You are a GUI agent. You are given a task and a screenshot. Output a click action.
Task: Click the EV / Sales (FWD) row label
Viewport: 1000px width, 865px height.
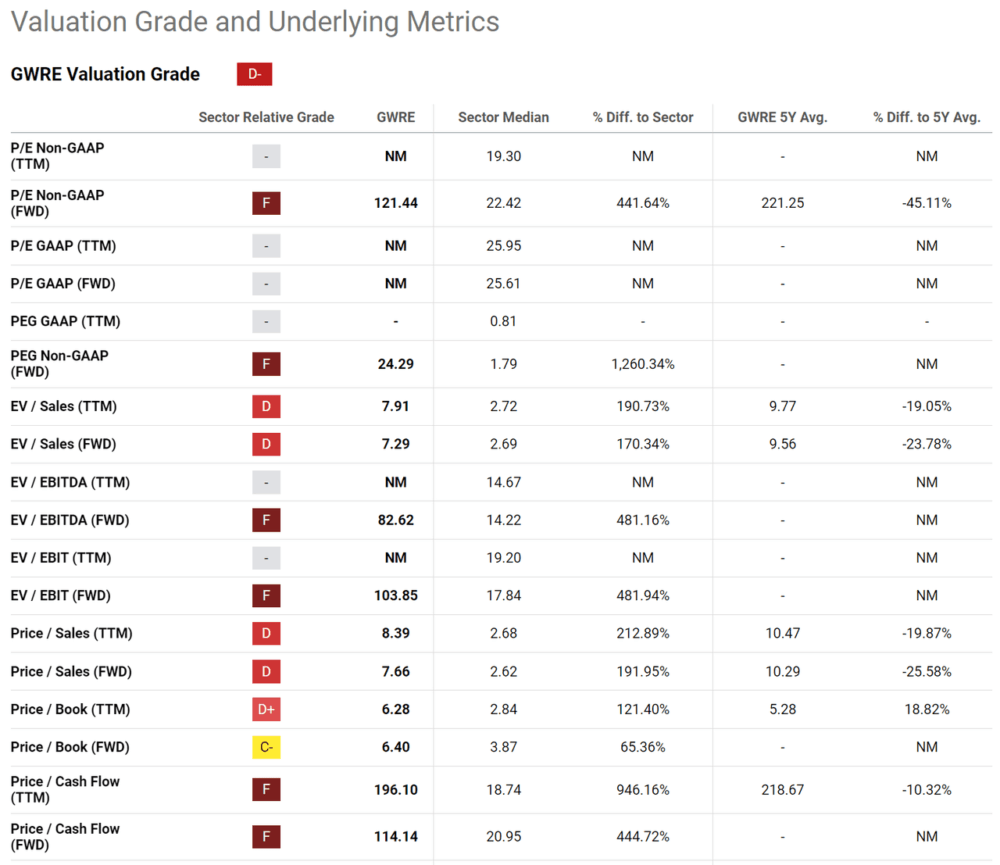(x=63, y=444)
